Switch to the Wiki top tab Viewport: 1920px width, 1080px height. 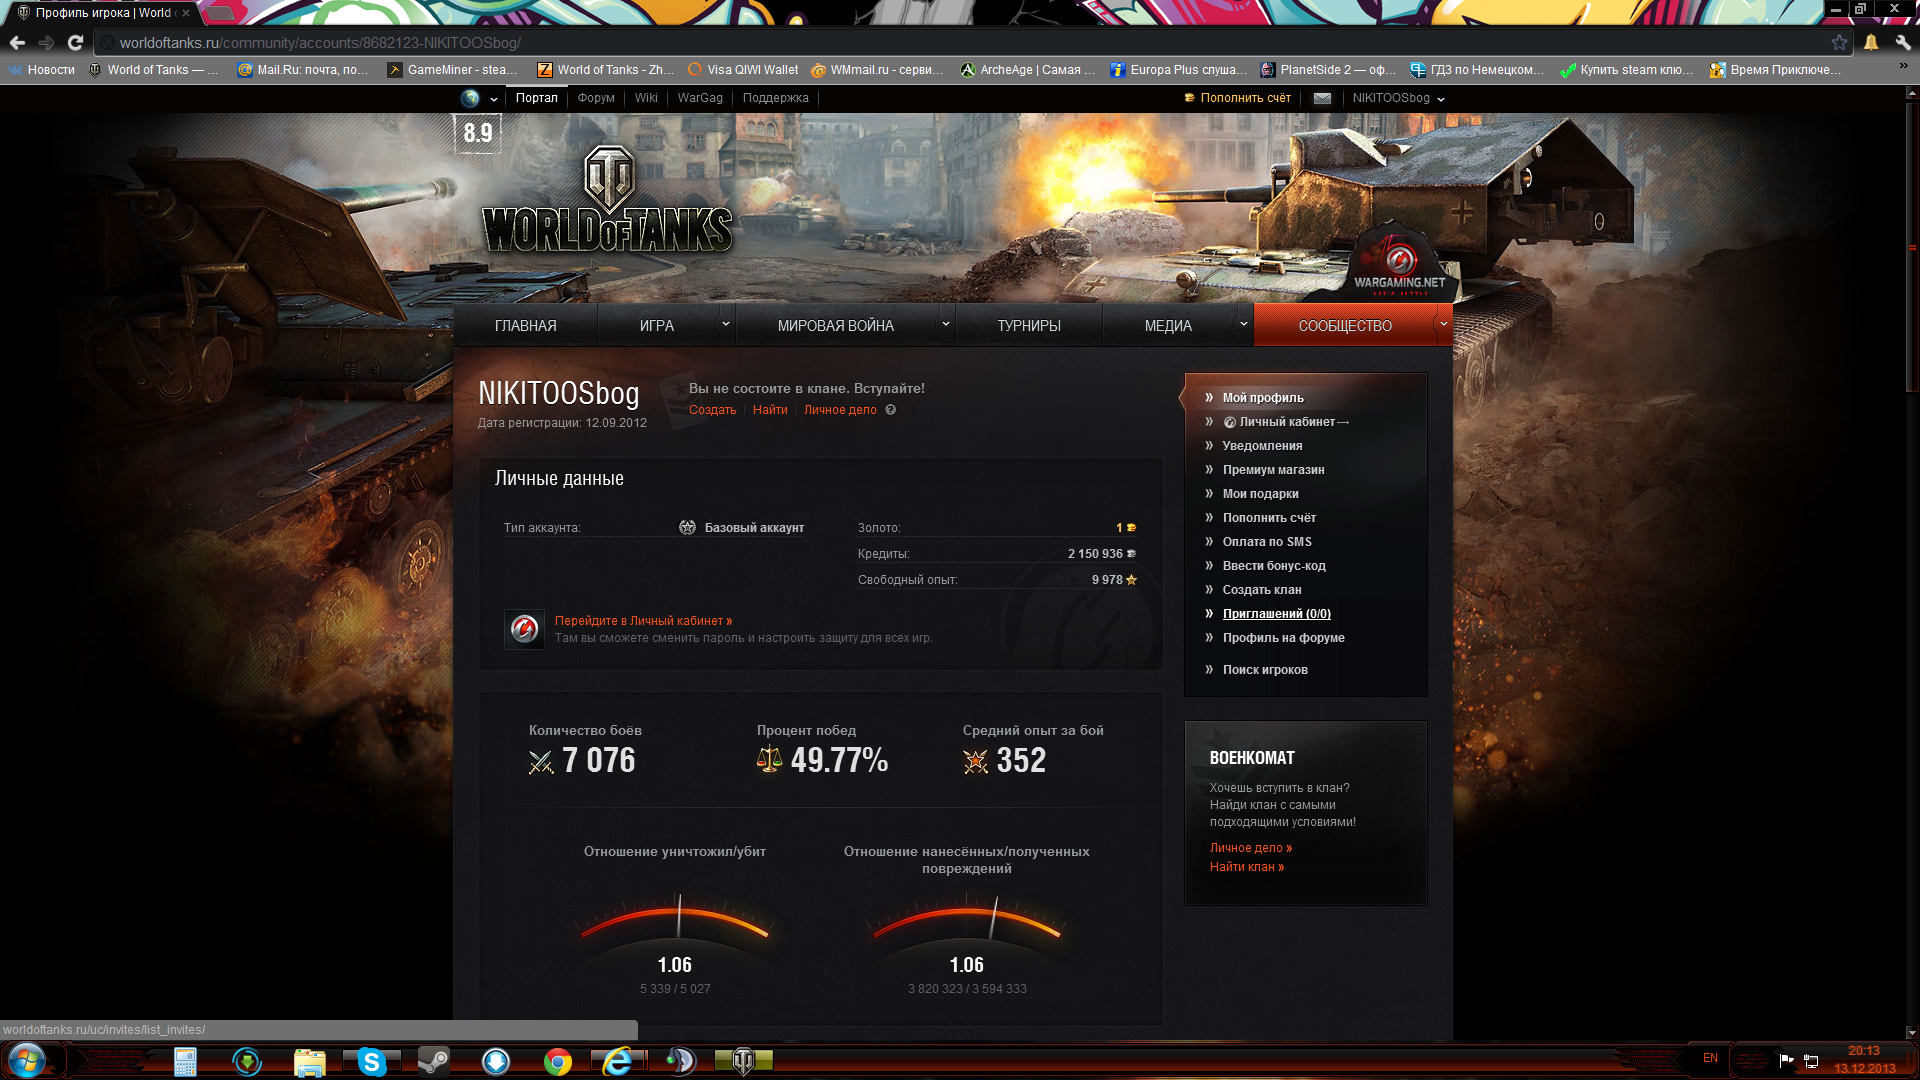tap(646, 98)
